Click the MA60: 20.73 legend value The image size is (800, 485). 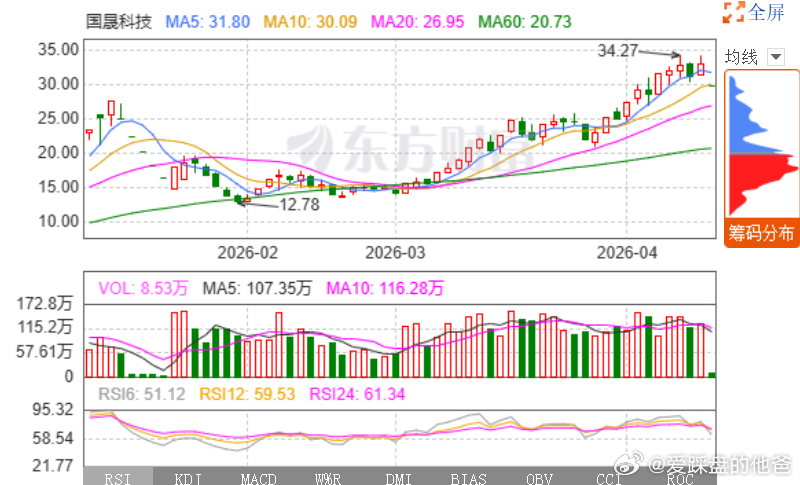[x=524, y=22]
